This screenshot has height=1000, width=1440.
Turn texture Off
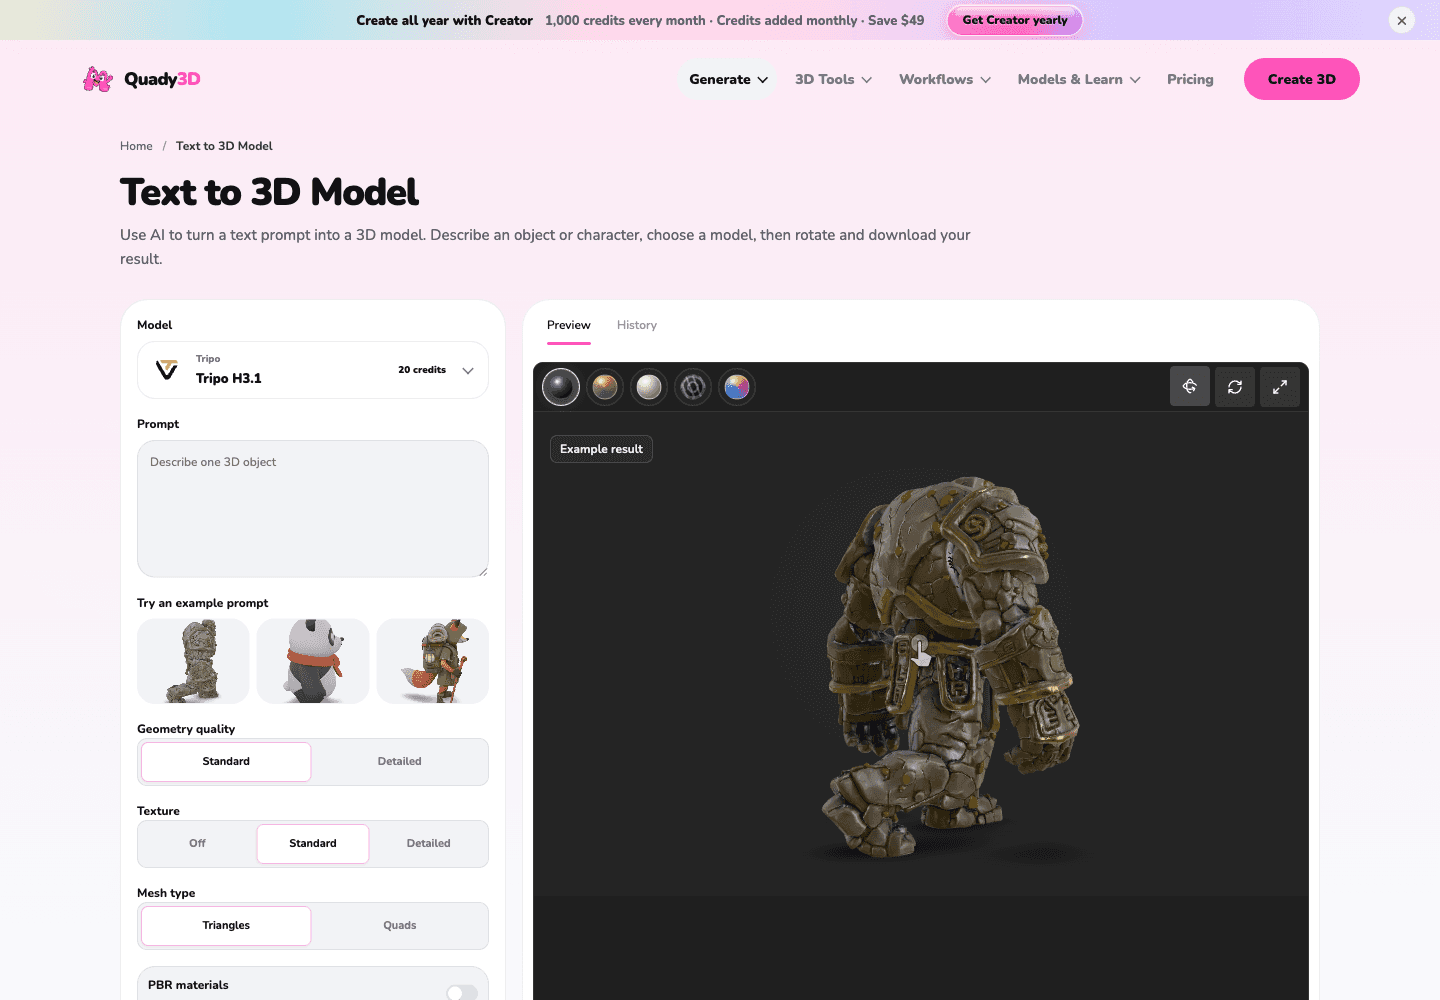pos(198,844)
